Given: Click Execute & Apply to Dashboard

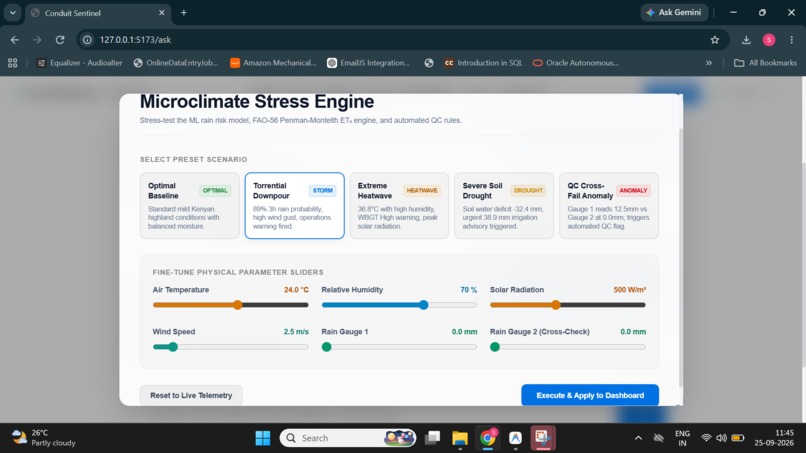Looking at the screenshot, I should 590,395.
